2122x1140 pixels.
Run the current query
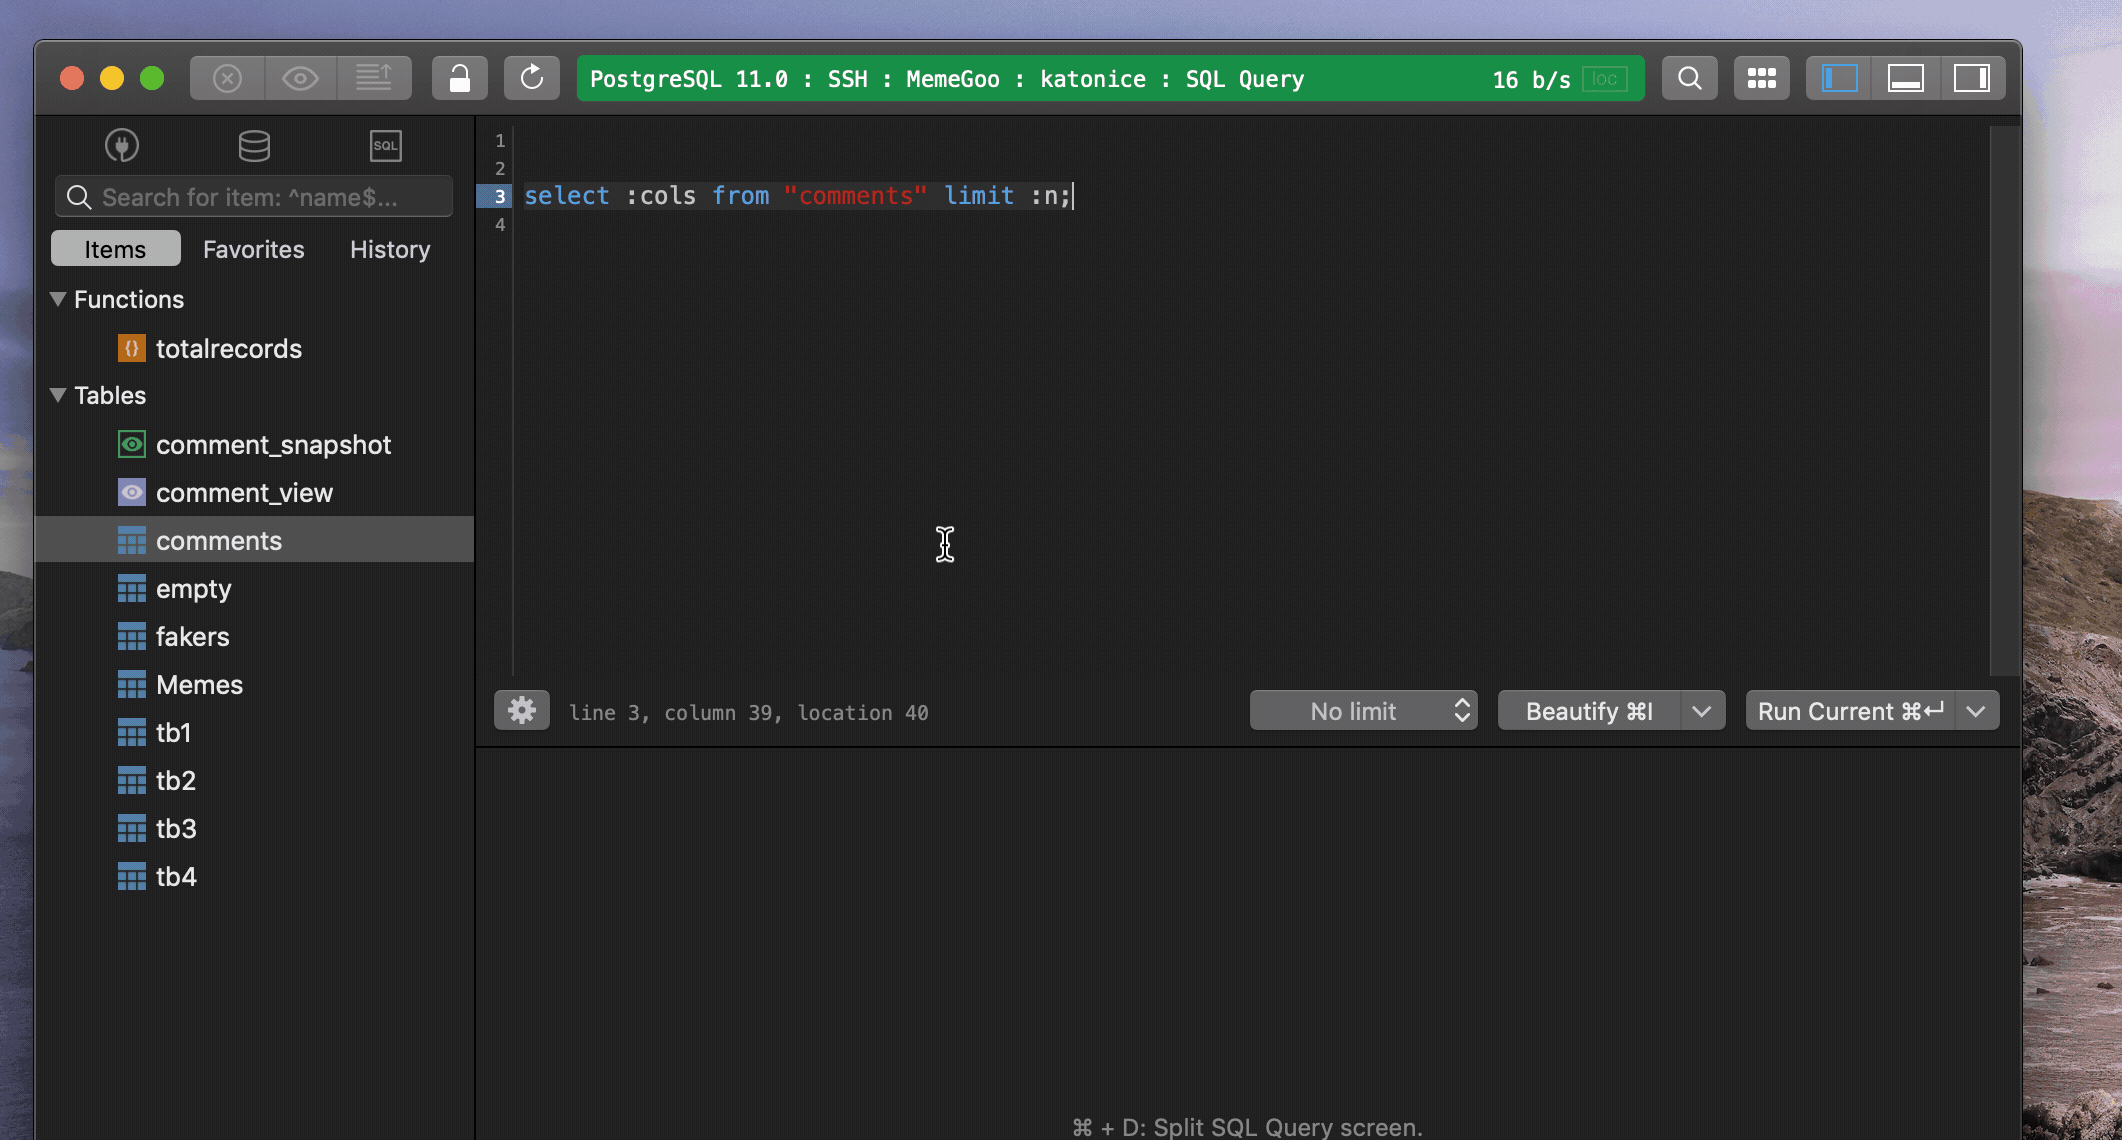coord(1848,710)
